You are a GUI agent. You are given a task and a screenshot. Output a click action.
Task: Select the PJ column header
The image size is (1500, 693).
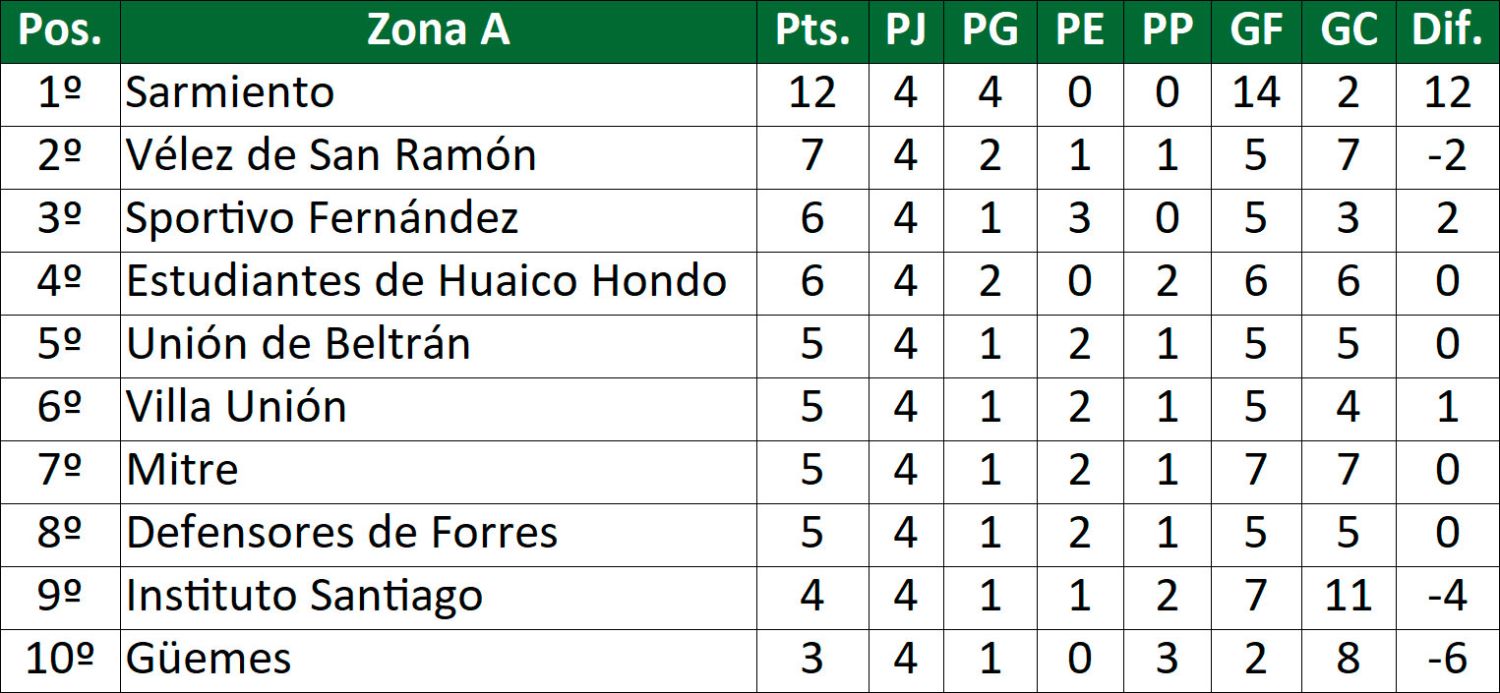click(905, 30)
